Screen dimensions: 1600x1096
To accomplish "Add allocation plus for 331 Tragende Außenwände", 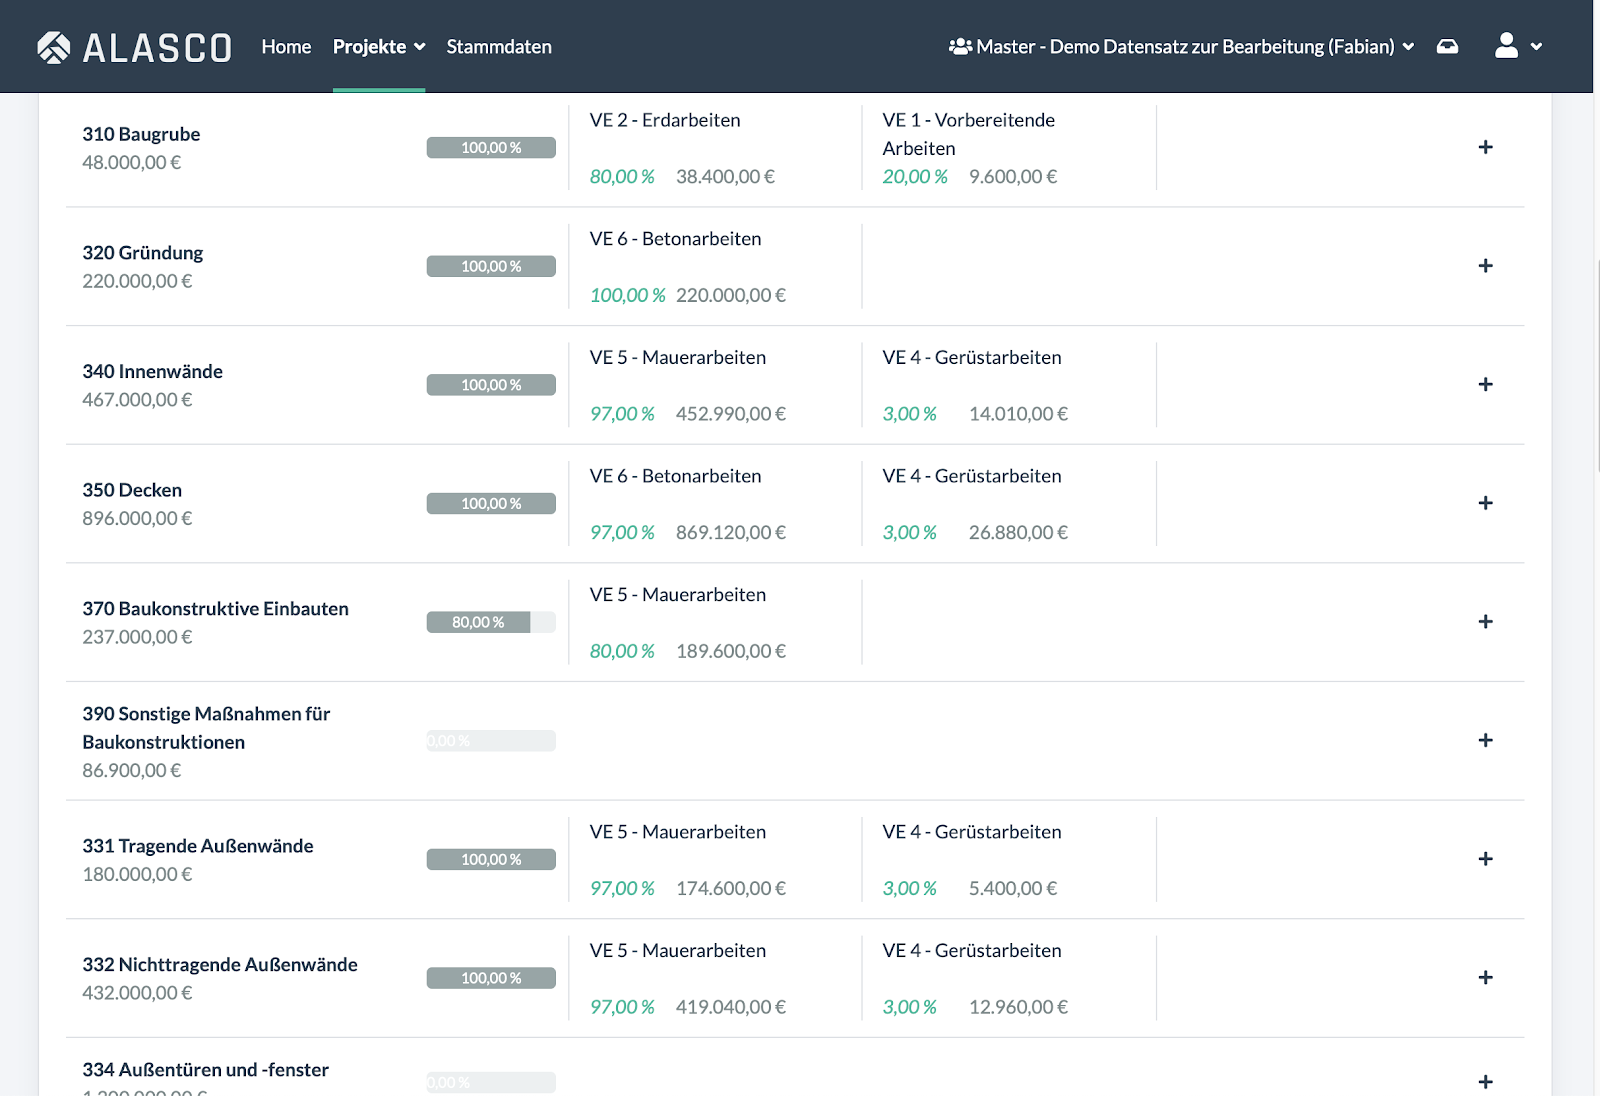I will point(1485,859).
